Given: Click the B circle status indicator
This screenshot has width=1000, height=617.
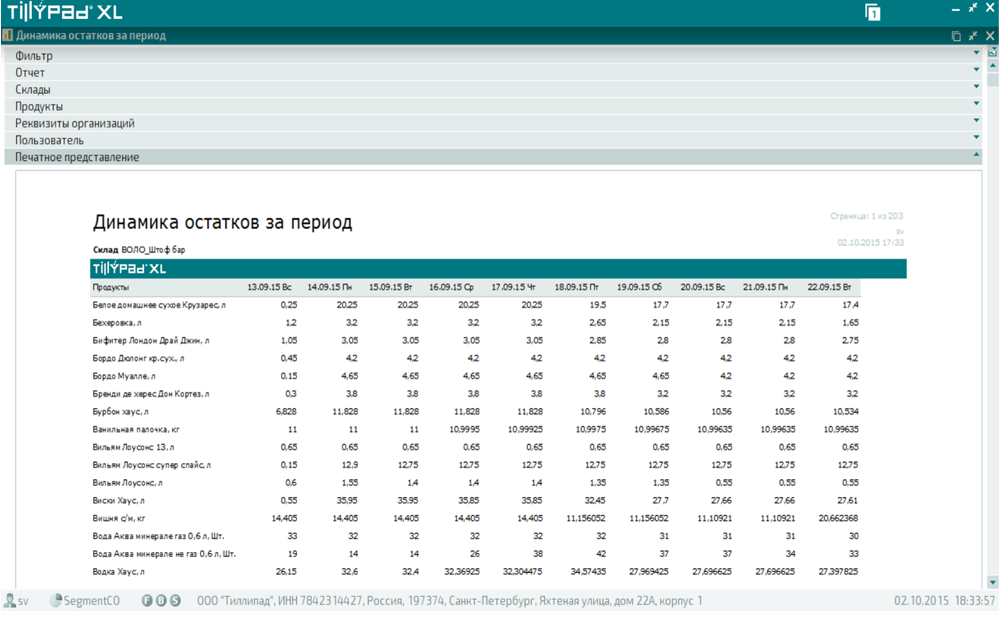Looking at the screenshot, I should pyautogui.click(x=161, y=601).
